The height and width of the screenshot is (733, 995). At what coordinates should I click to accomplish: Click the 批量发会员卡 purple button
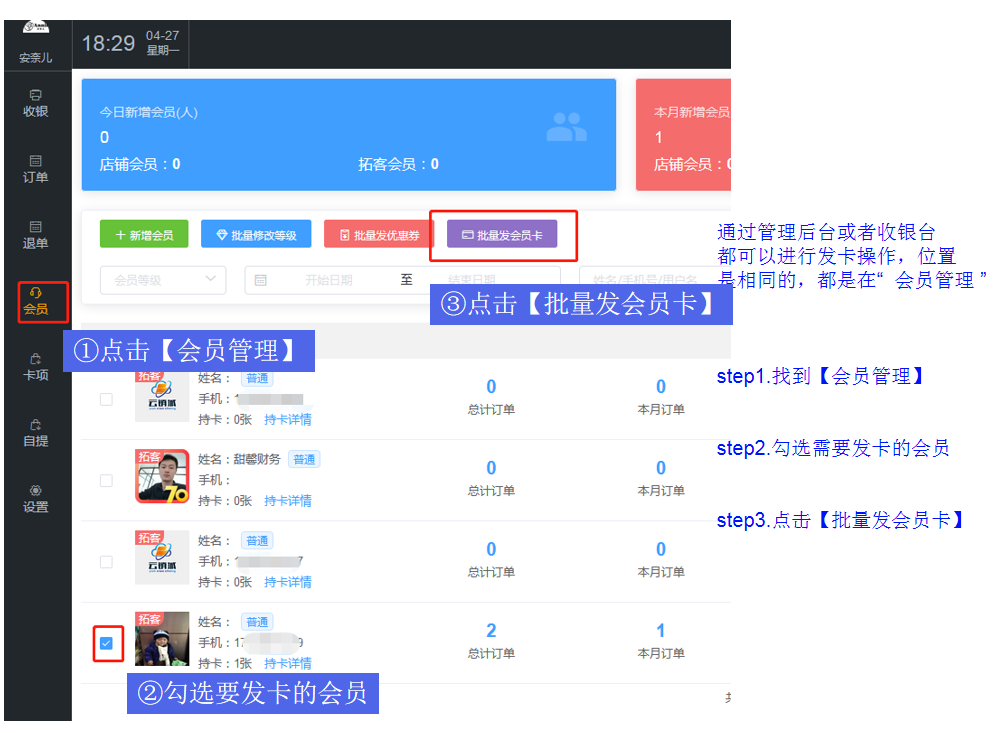[502, 234]
